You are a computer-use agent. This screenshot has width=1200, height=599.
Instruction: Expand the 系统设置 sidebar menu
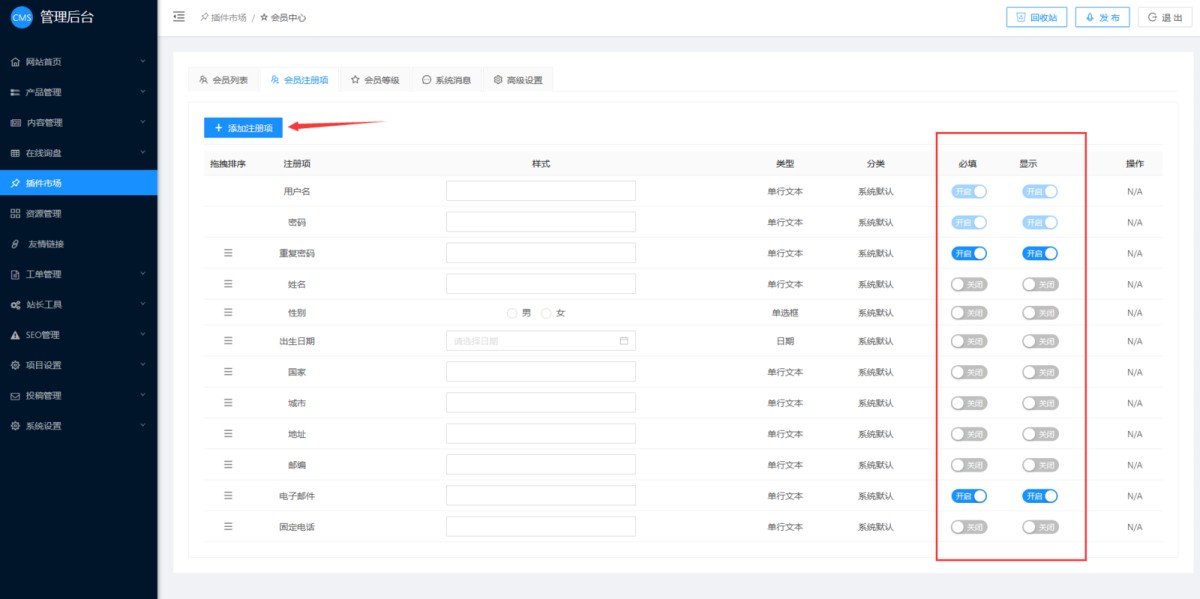coord(78,426)
